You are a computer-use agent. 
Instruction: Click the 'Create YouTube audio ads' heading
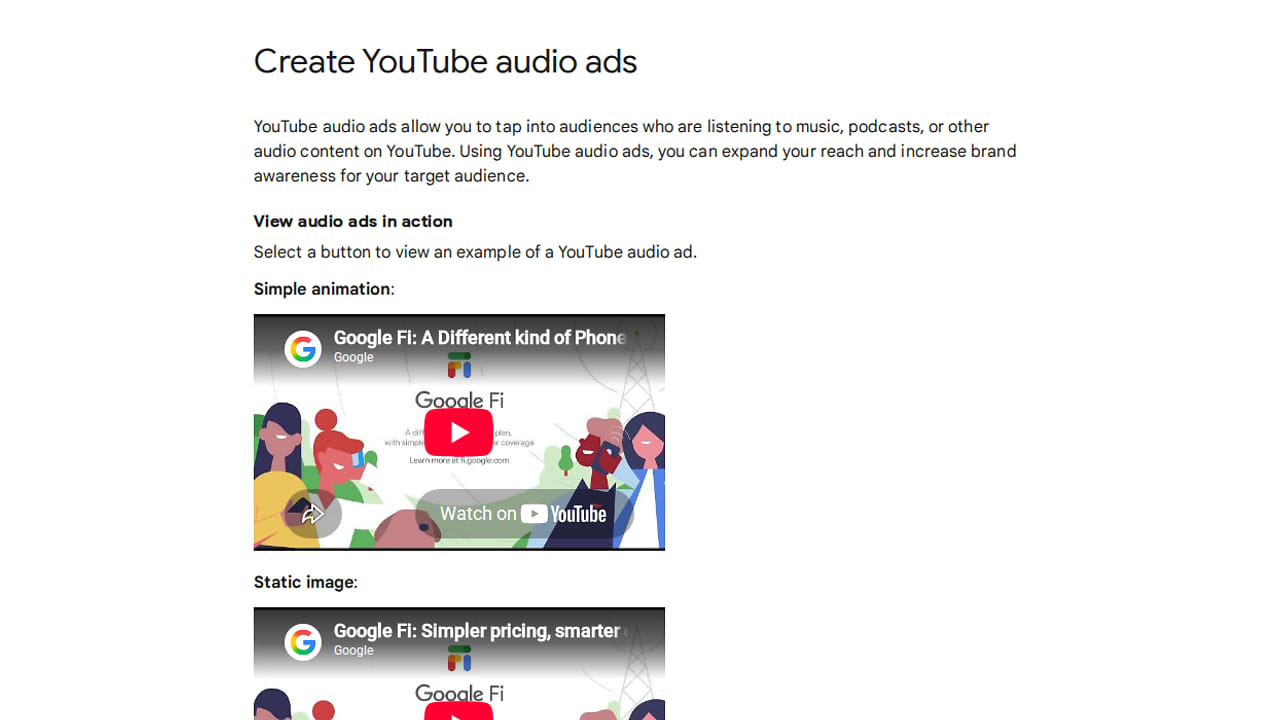[445, 62]
